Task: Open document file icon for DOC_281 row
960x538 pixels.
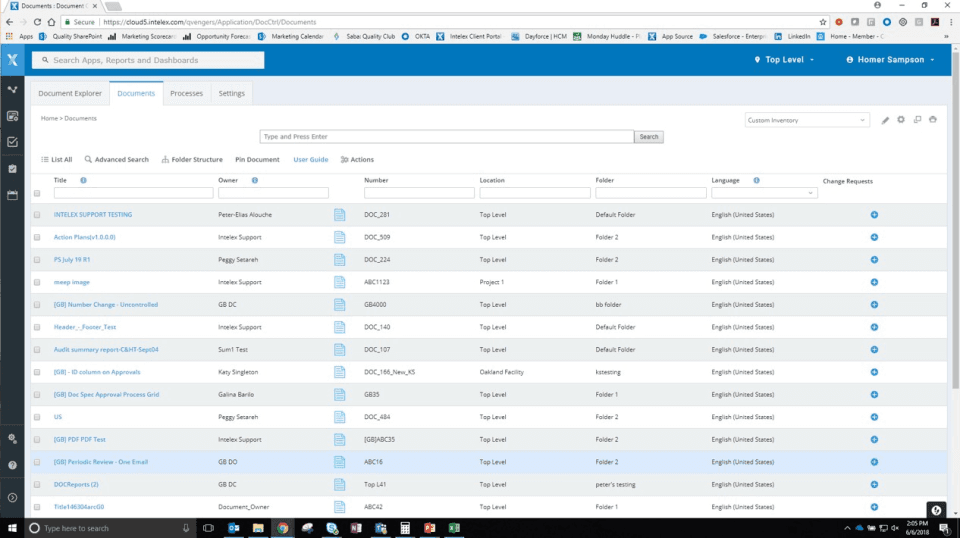Action: (340, 215)
